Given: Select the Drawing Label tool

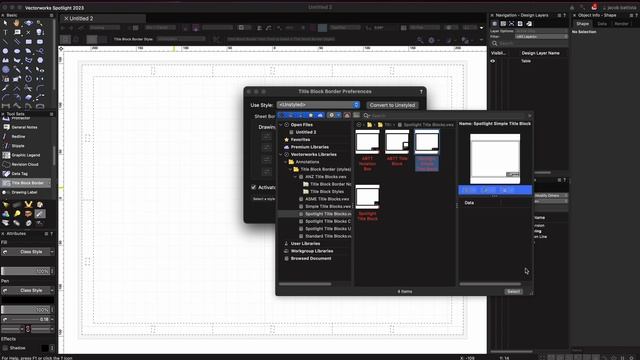Looking at the screenshot, I should pyautogui.click(x=25, y=192).
